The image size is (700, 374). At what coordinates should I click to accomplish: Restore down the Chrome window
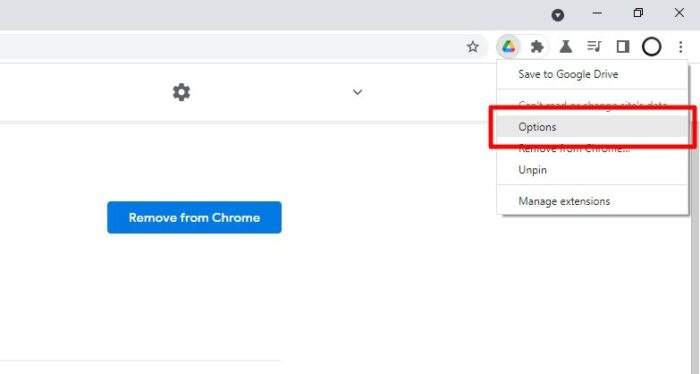click(638, 13)
